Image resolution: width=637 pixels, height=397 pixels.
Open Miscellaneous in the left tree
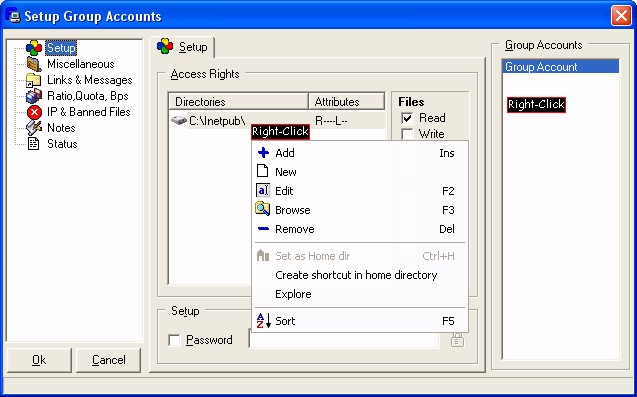click(x=80, y=64)
